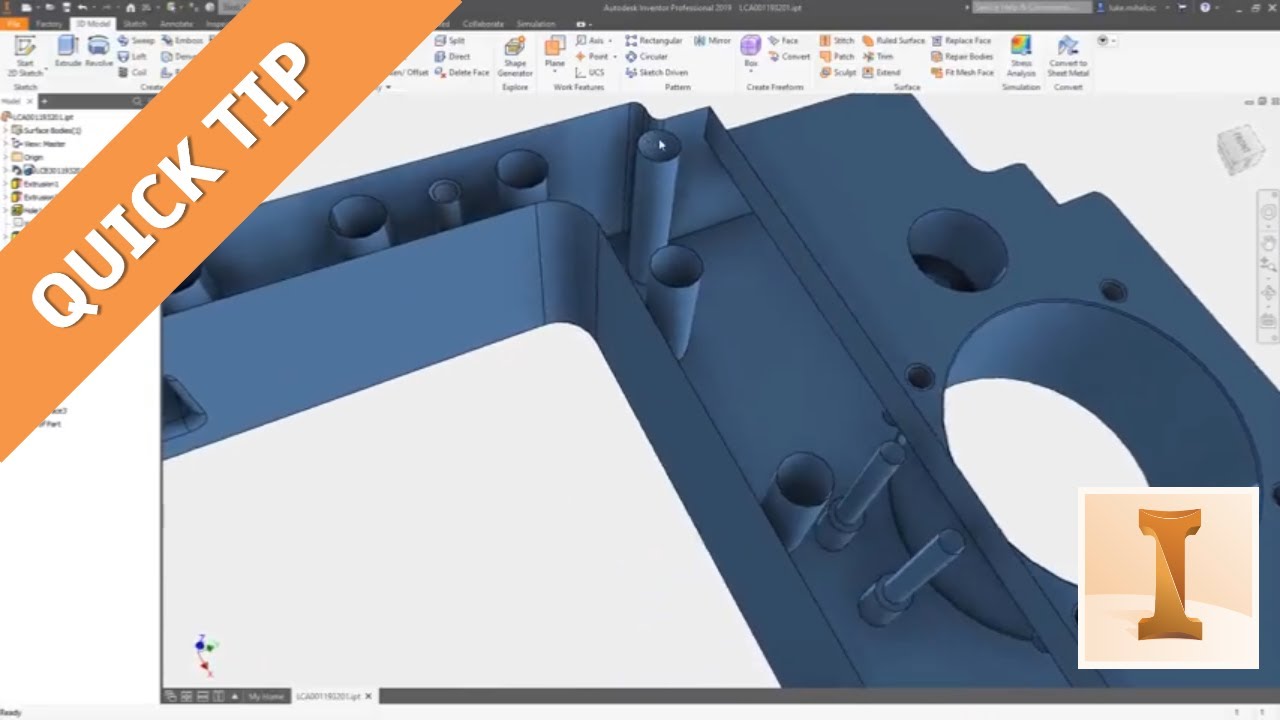The image size is (1280, 720).
Task: Expand the View: Master node
Action: tap(5, 144)
